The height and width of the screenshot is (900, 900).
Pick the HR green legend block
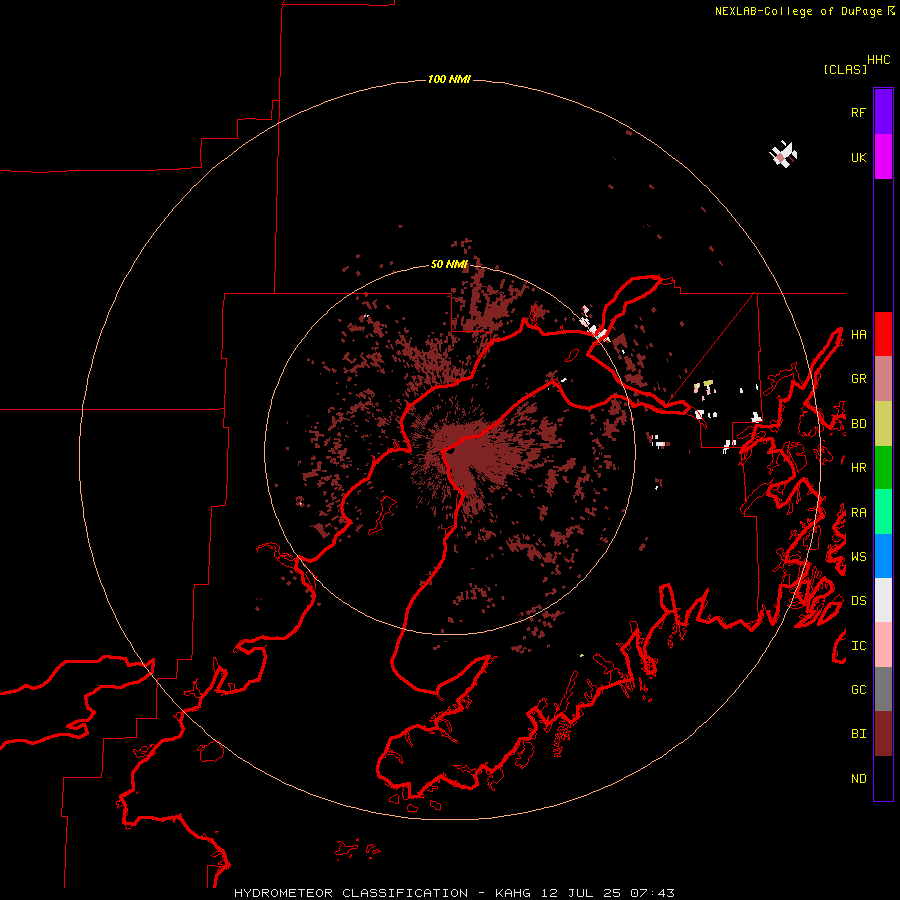tap(883, 468)
